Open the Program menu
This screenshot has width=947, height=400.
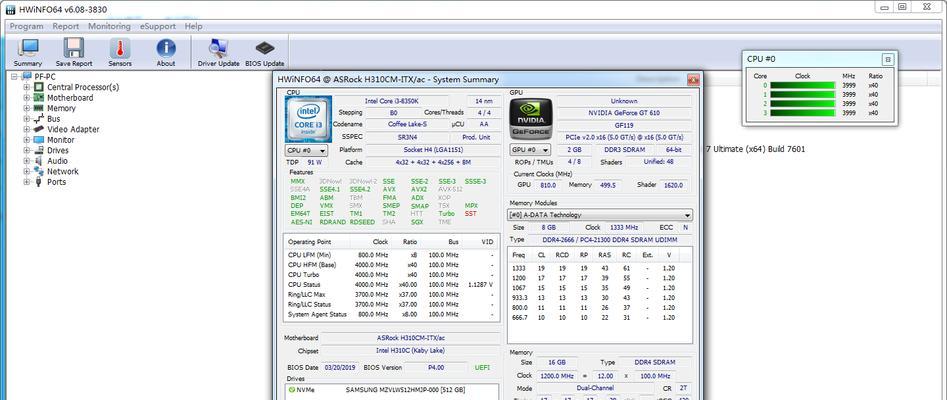click(x=26, y=27)
